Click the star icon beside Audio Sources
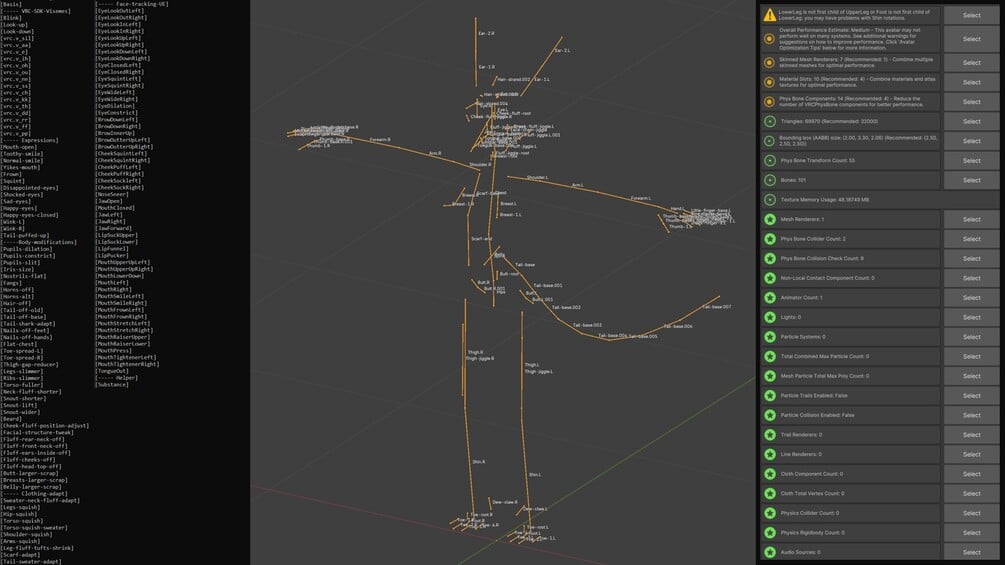Viewport: 1005px width, 565px height. point(770,552)
